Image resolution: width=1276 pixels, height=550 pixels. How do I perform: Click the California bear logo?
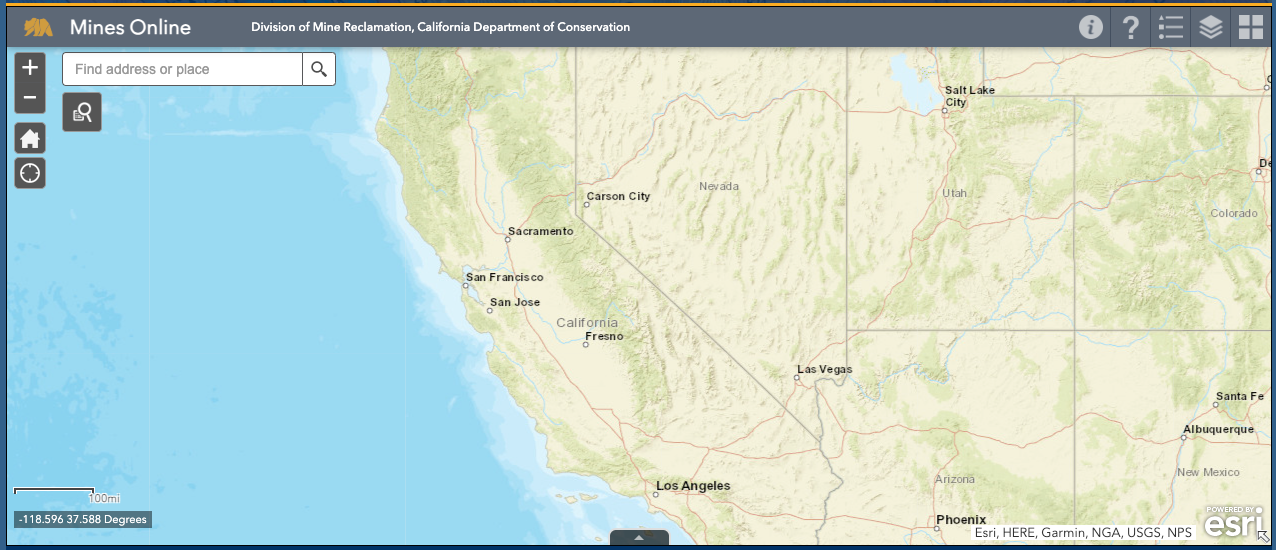[39, 27]
